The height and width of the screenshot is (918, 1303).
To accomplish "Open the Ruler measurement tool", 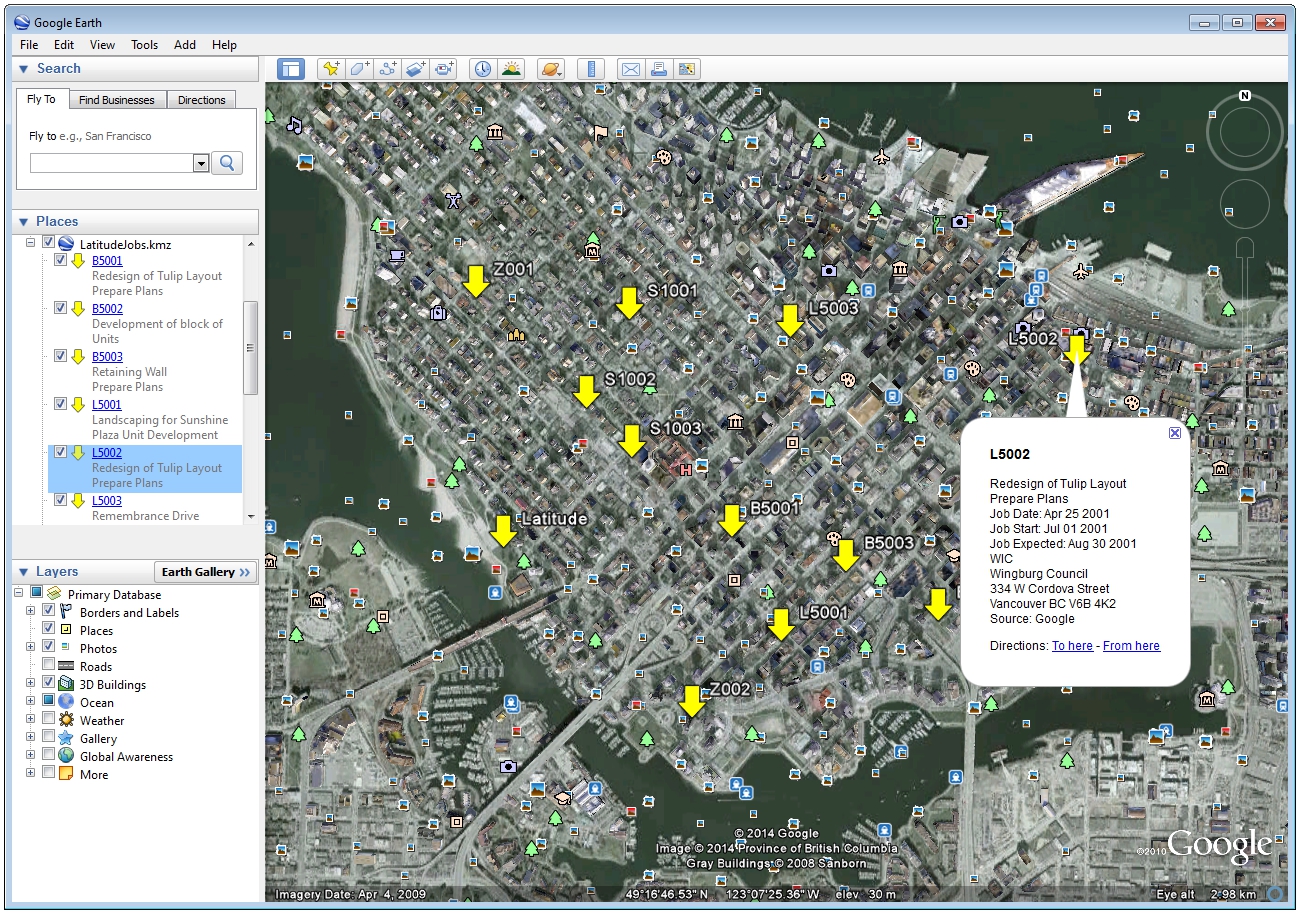I will coord(592,69).
